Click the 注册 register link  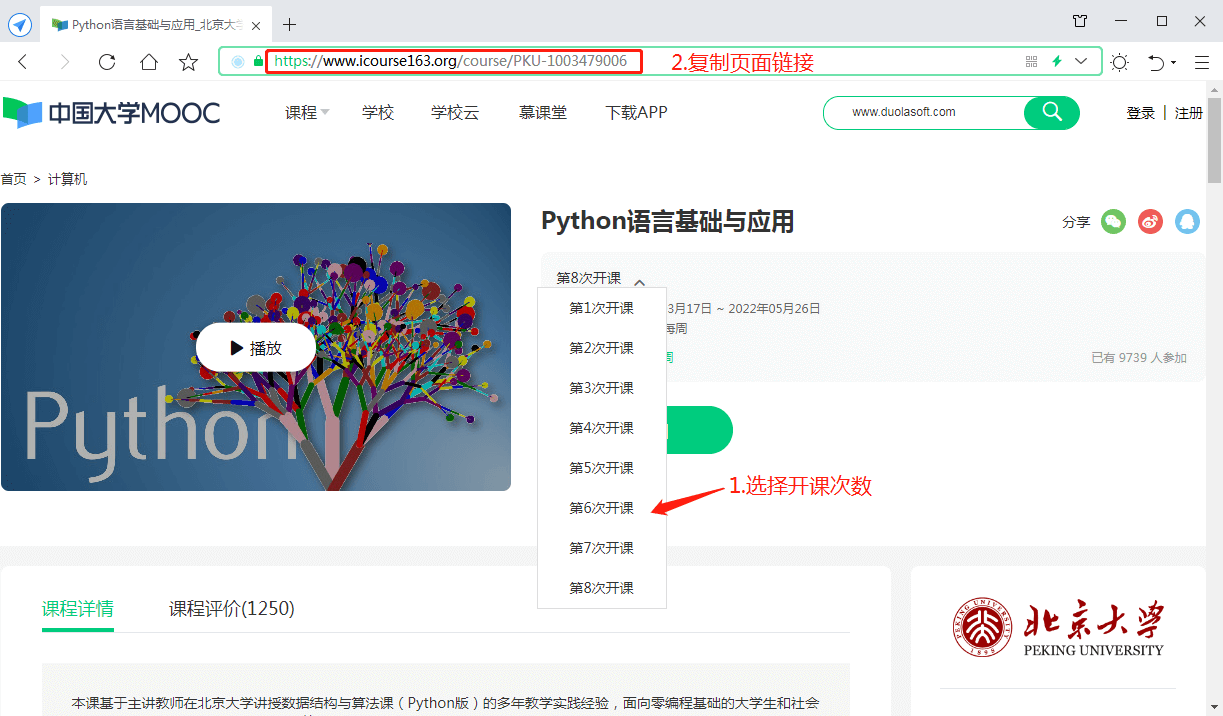[x=1189, y=113]
